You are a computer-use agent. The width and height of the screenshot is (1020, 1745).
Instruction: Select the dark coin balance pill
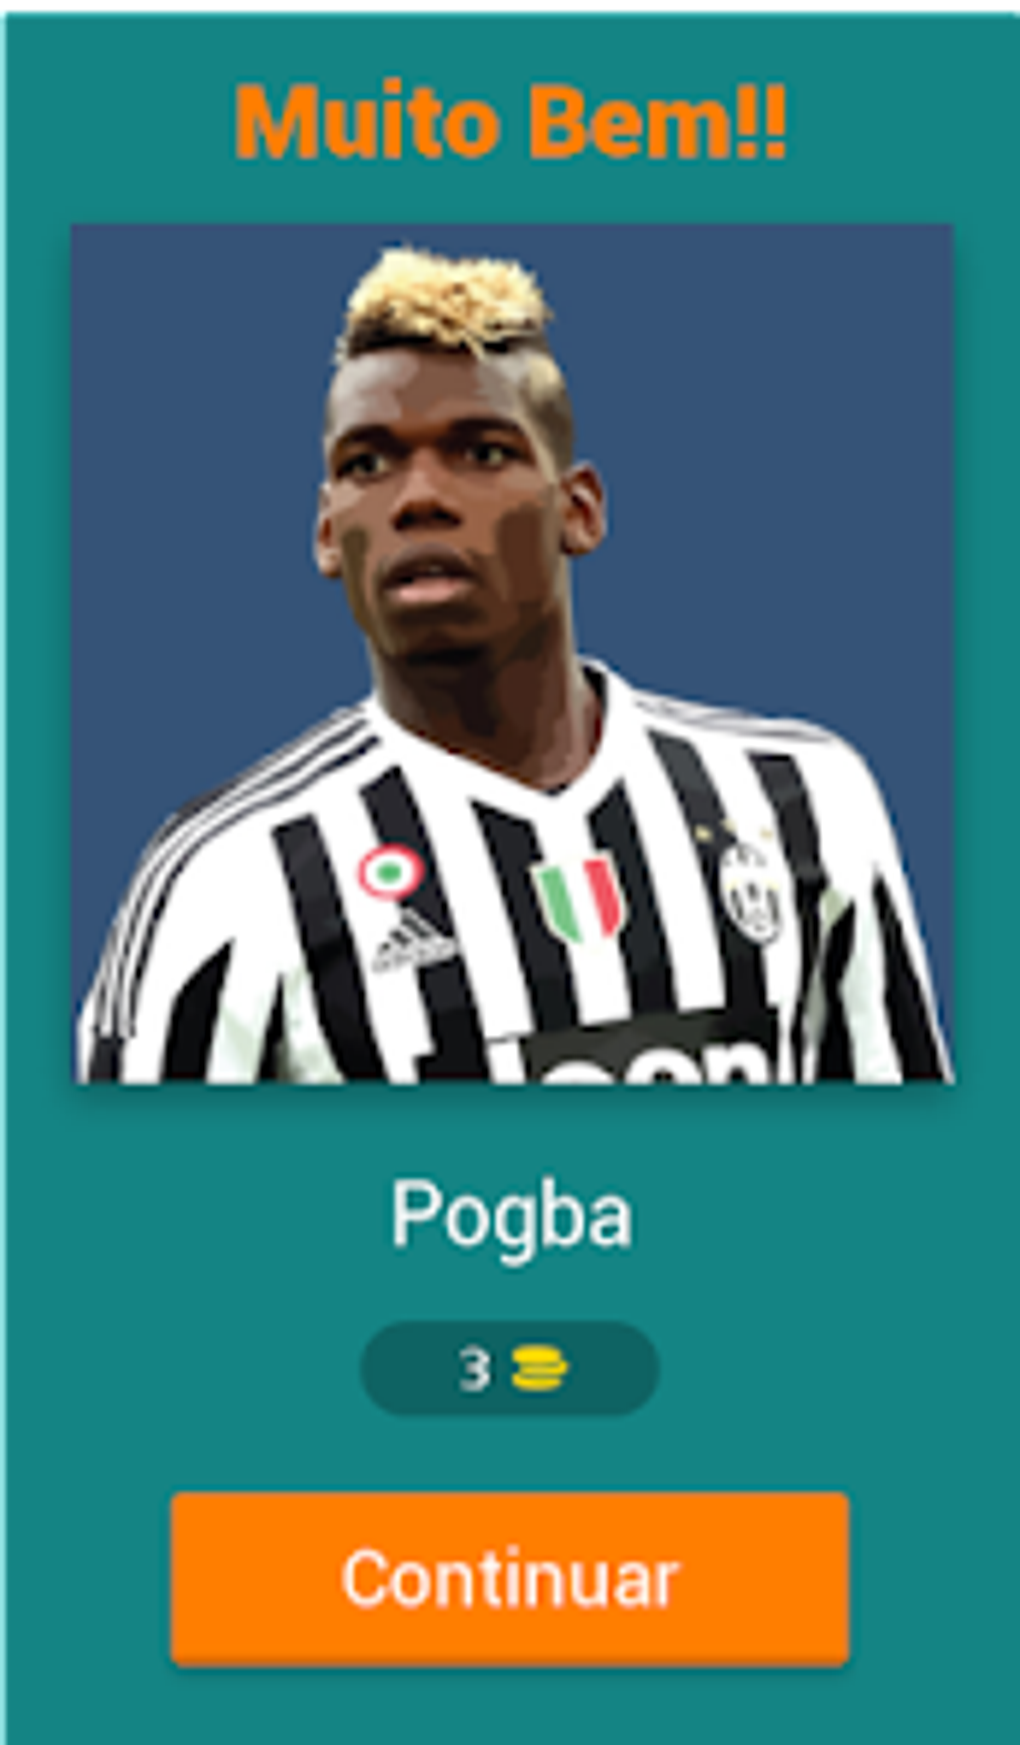510,1368
